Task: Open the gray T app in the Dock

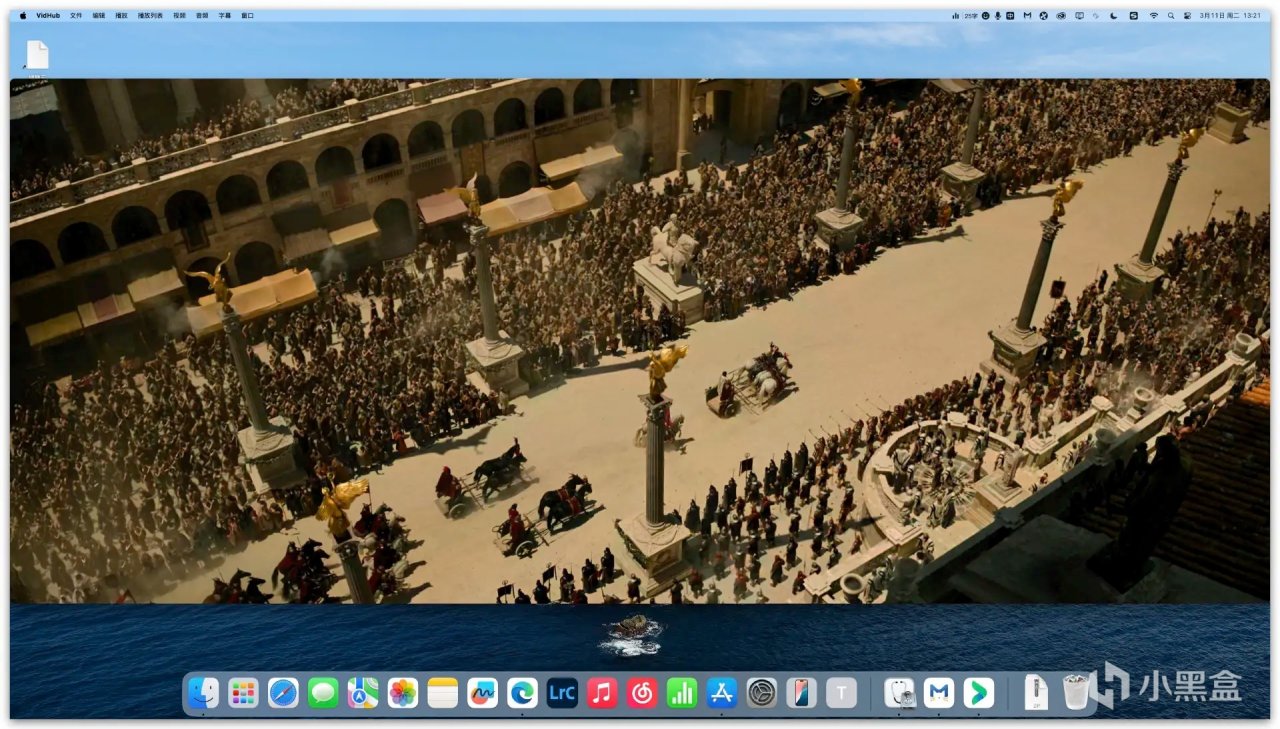Action: 841,692
